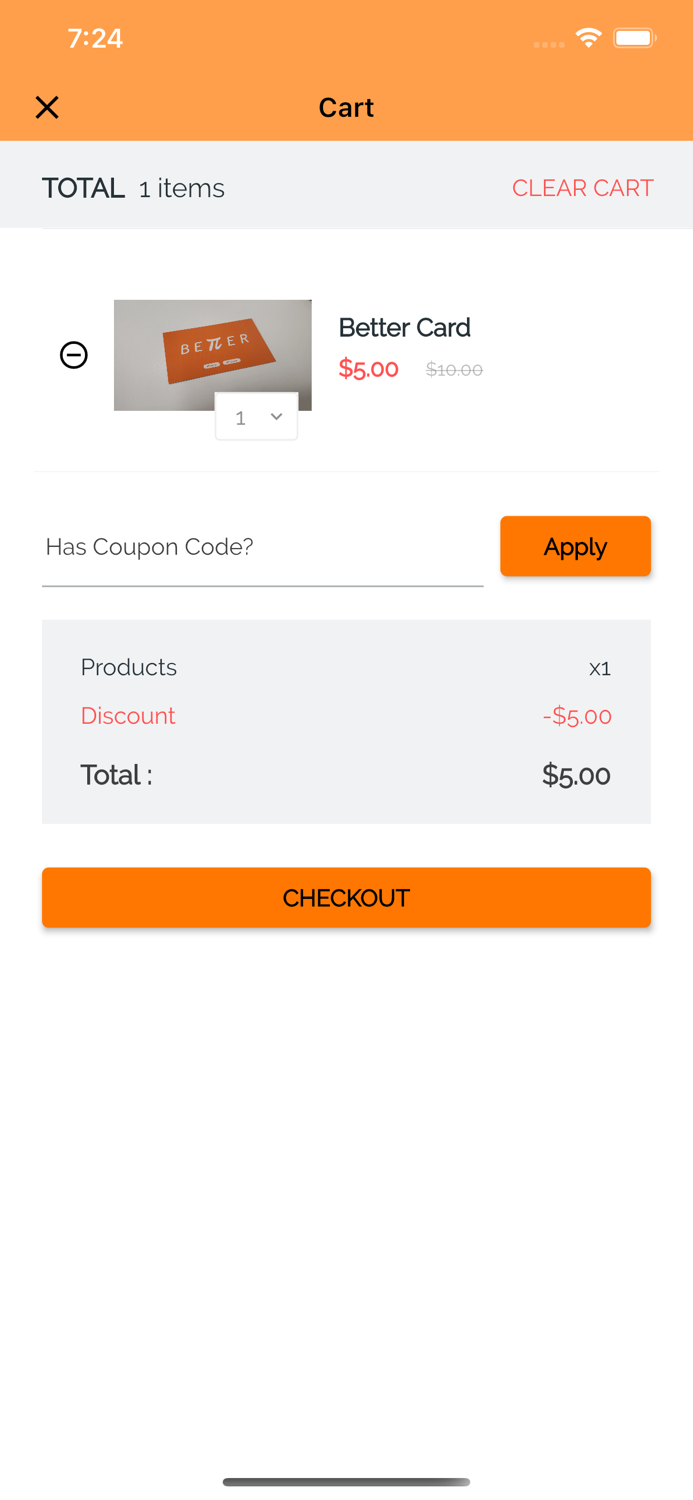
Task: Close the Cart screen with the X icon
Action: [x=47, y=107]
